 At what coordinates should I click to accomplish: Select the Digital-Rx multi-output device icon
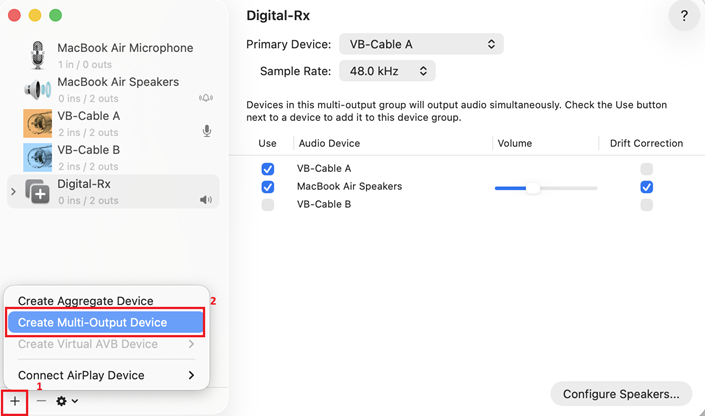coord(38,191)
